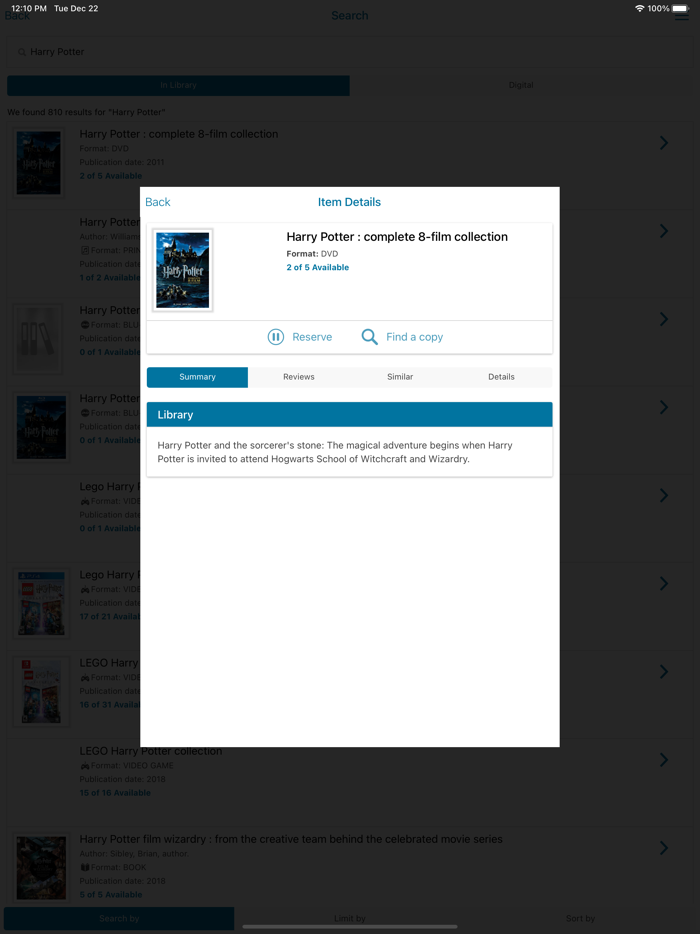Tap the Wi-Fi status icon
Screen dimensions: 700x934
point(640,8)
